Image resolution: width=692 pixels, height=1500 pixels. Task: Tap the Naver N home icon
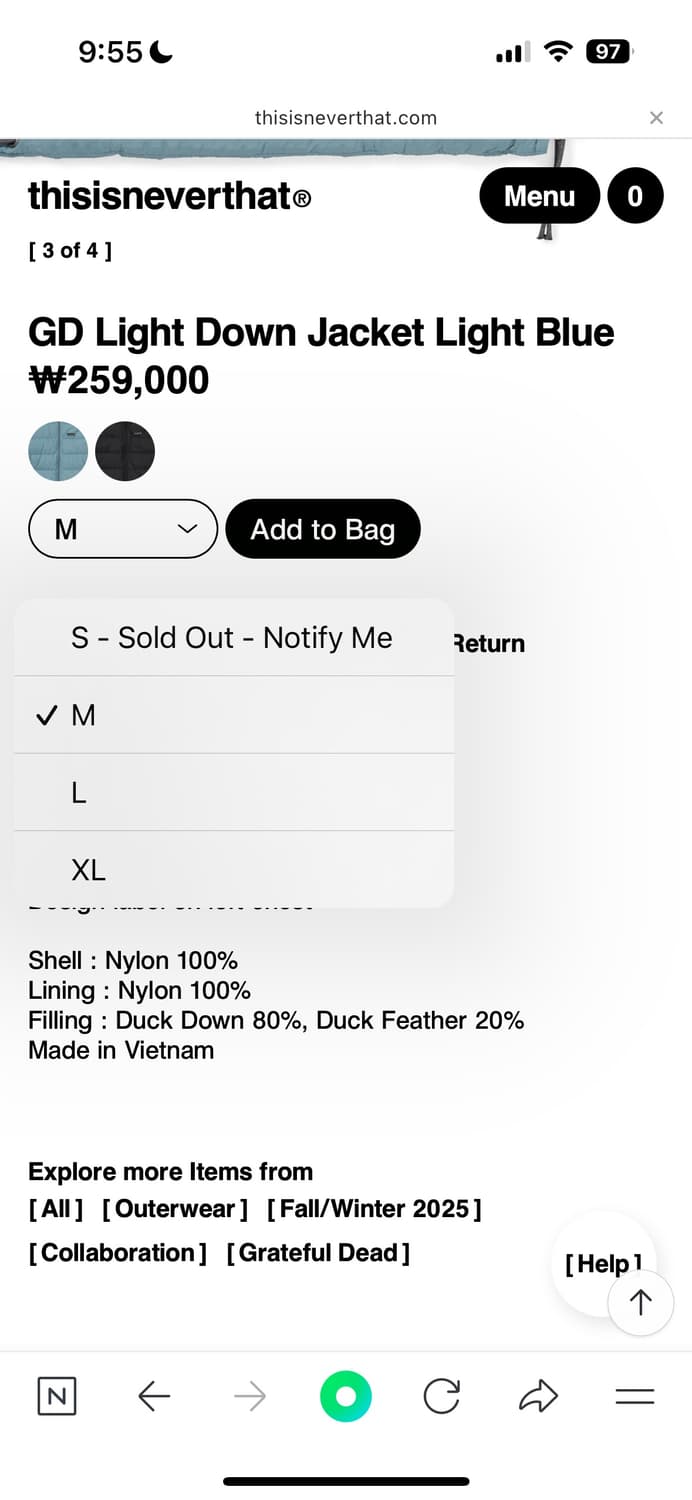pyautogui.click(x=57, y=1396)
